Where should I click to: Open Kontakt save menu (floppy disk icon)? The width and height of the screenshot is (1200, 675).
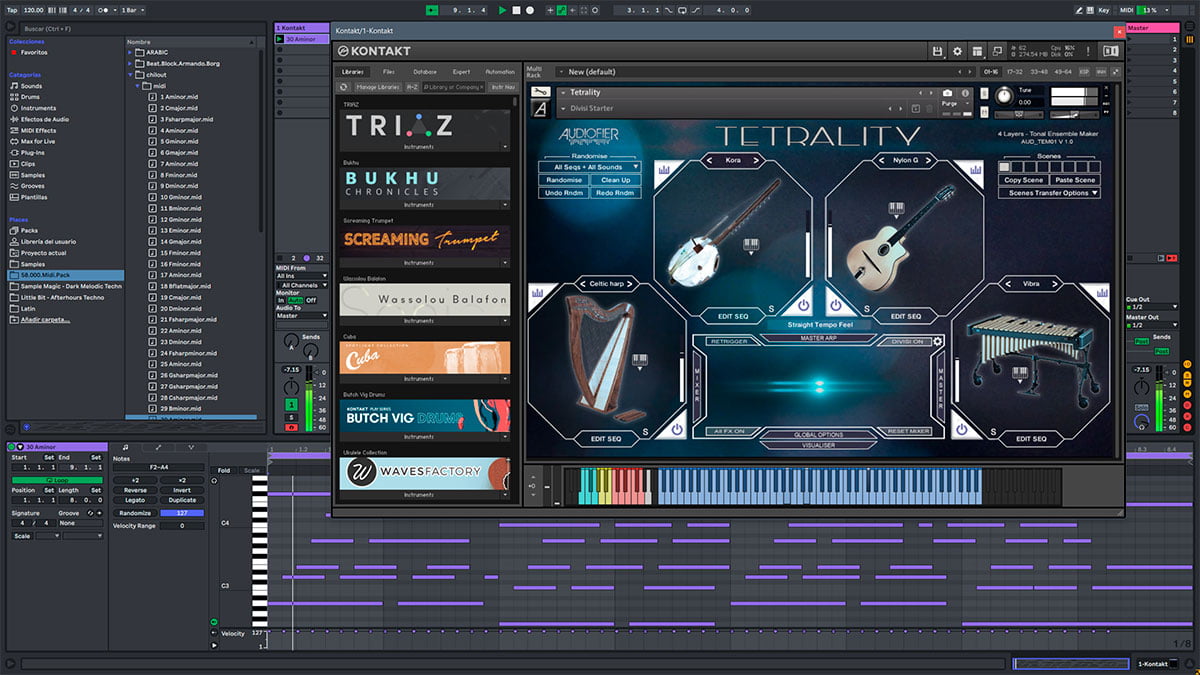click(x=937, y=51)
